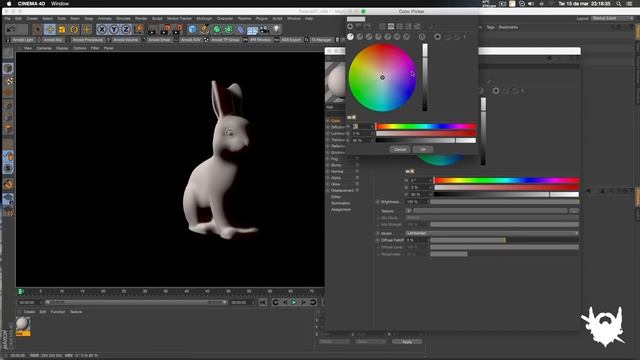
Task: Open the viewport Options menu
Action: tap(80, 48)
